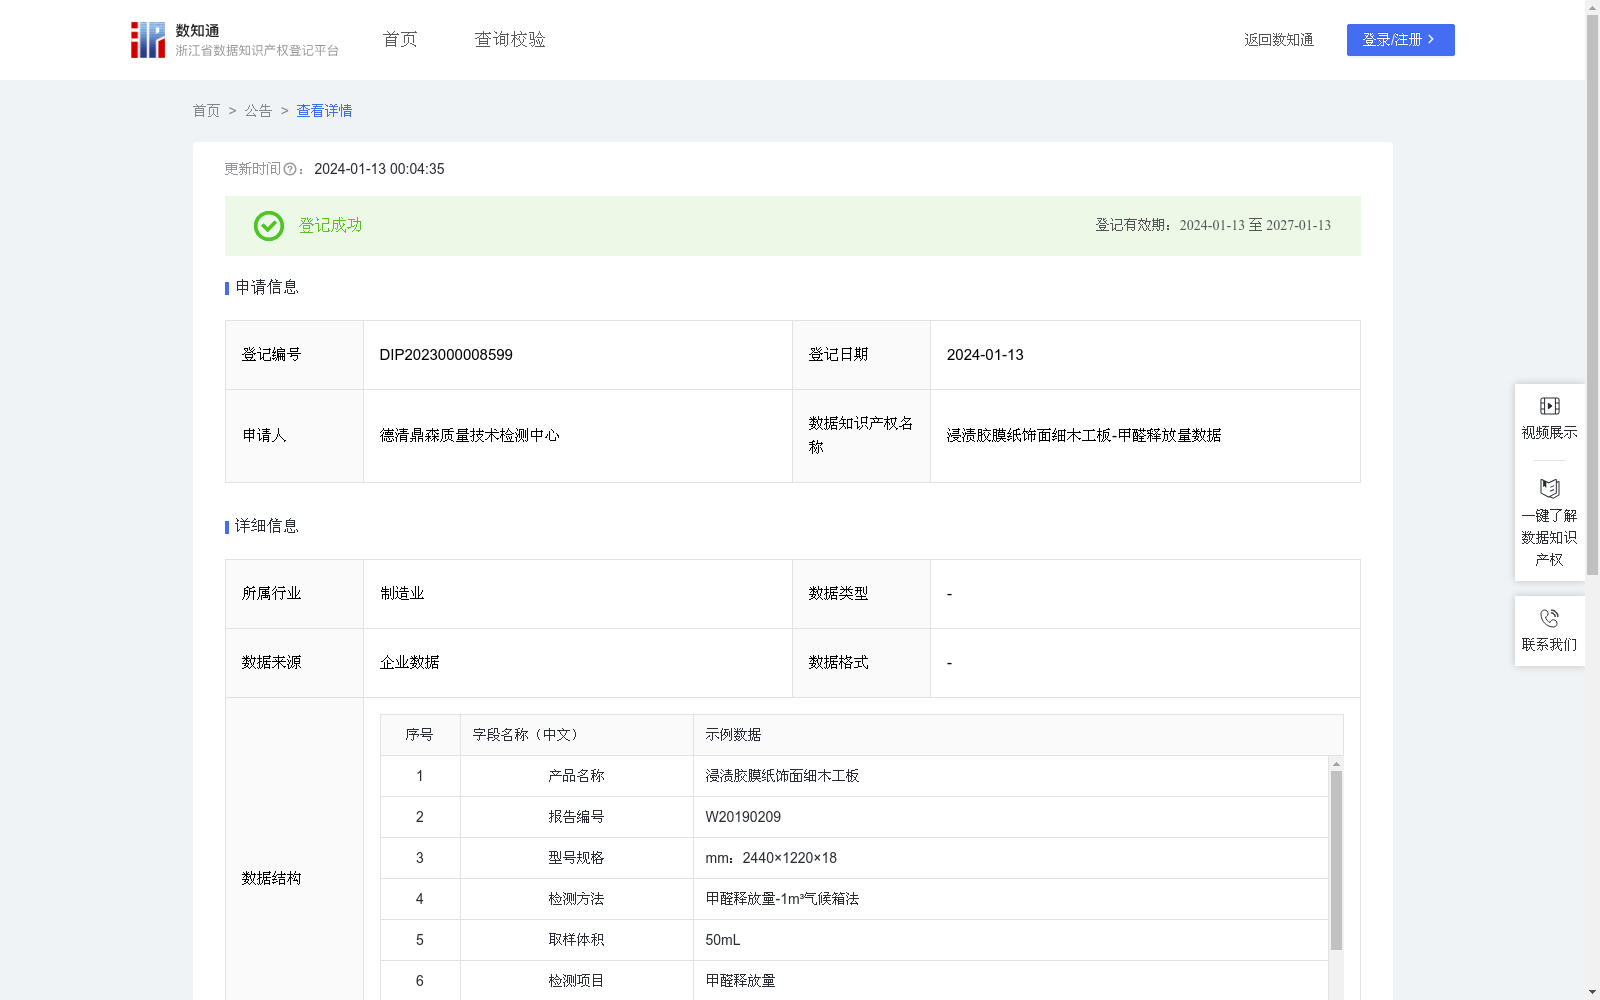Click the 甲醛释放量-1m³气候箱法 sample value

click(x=782, y=899)
